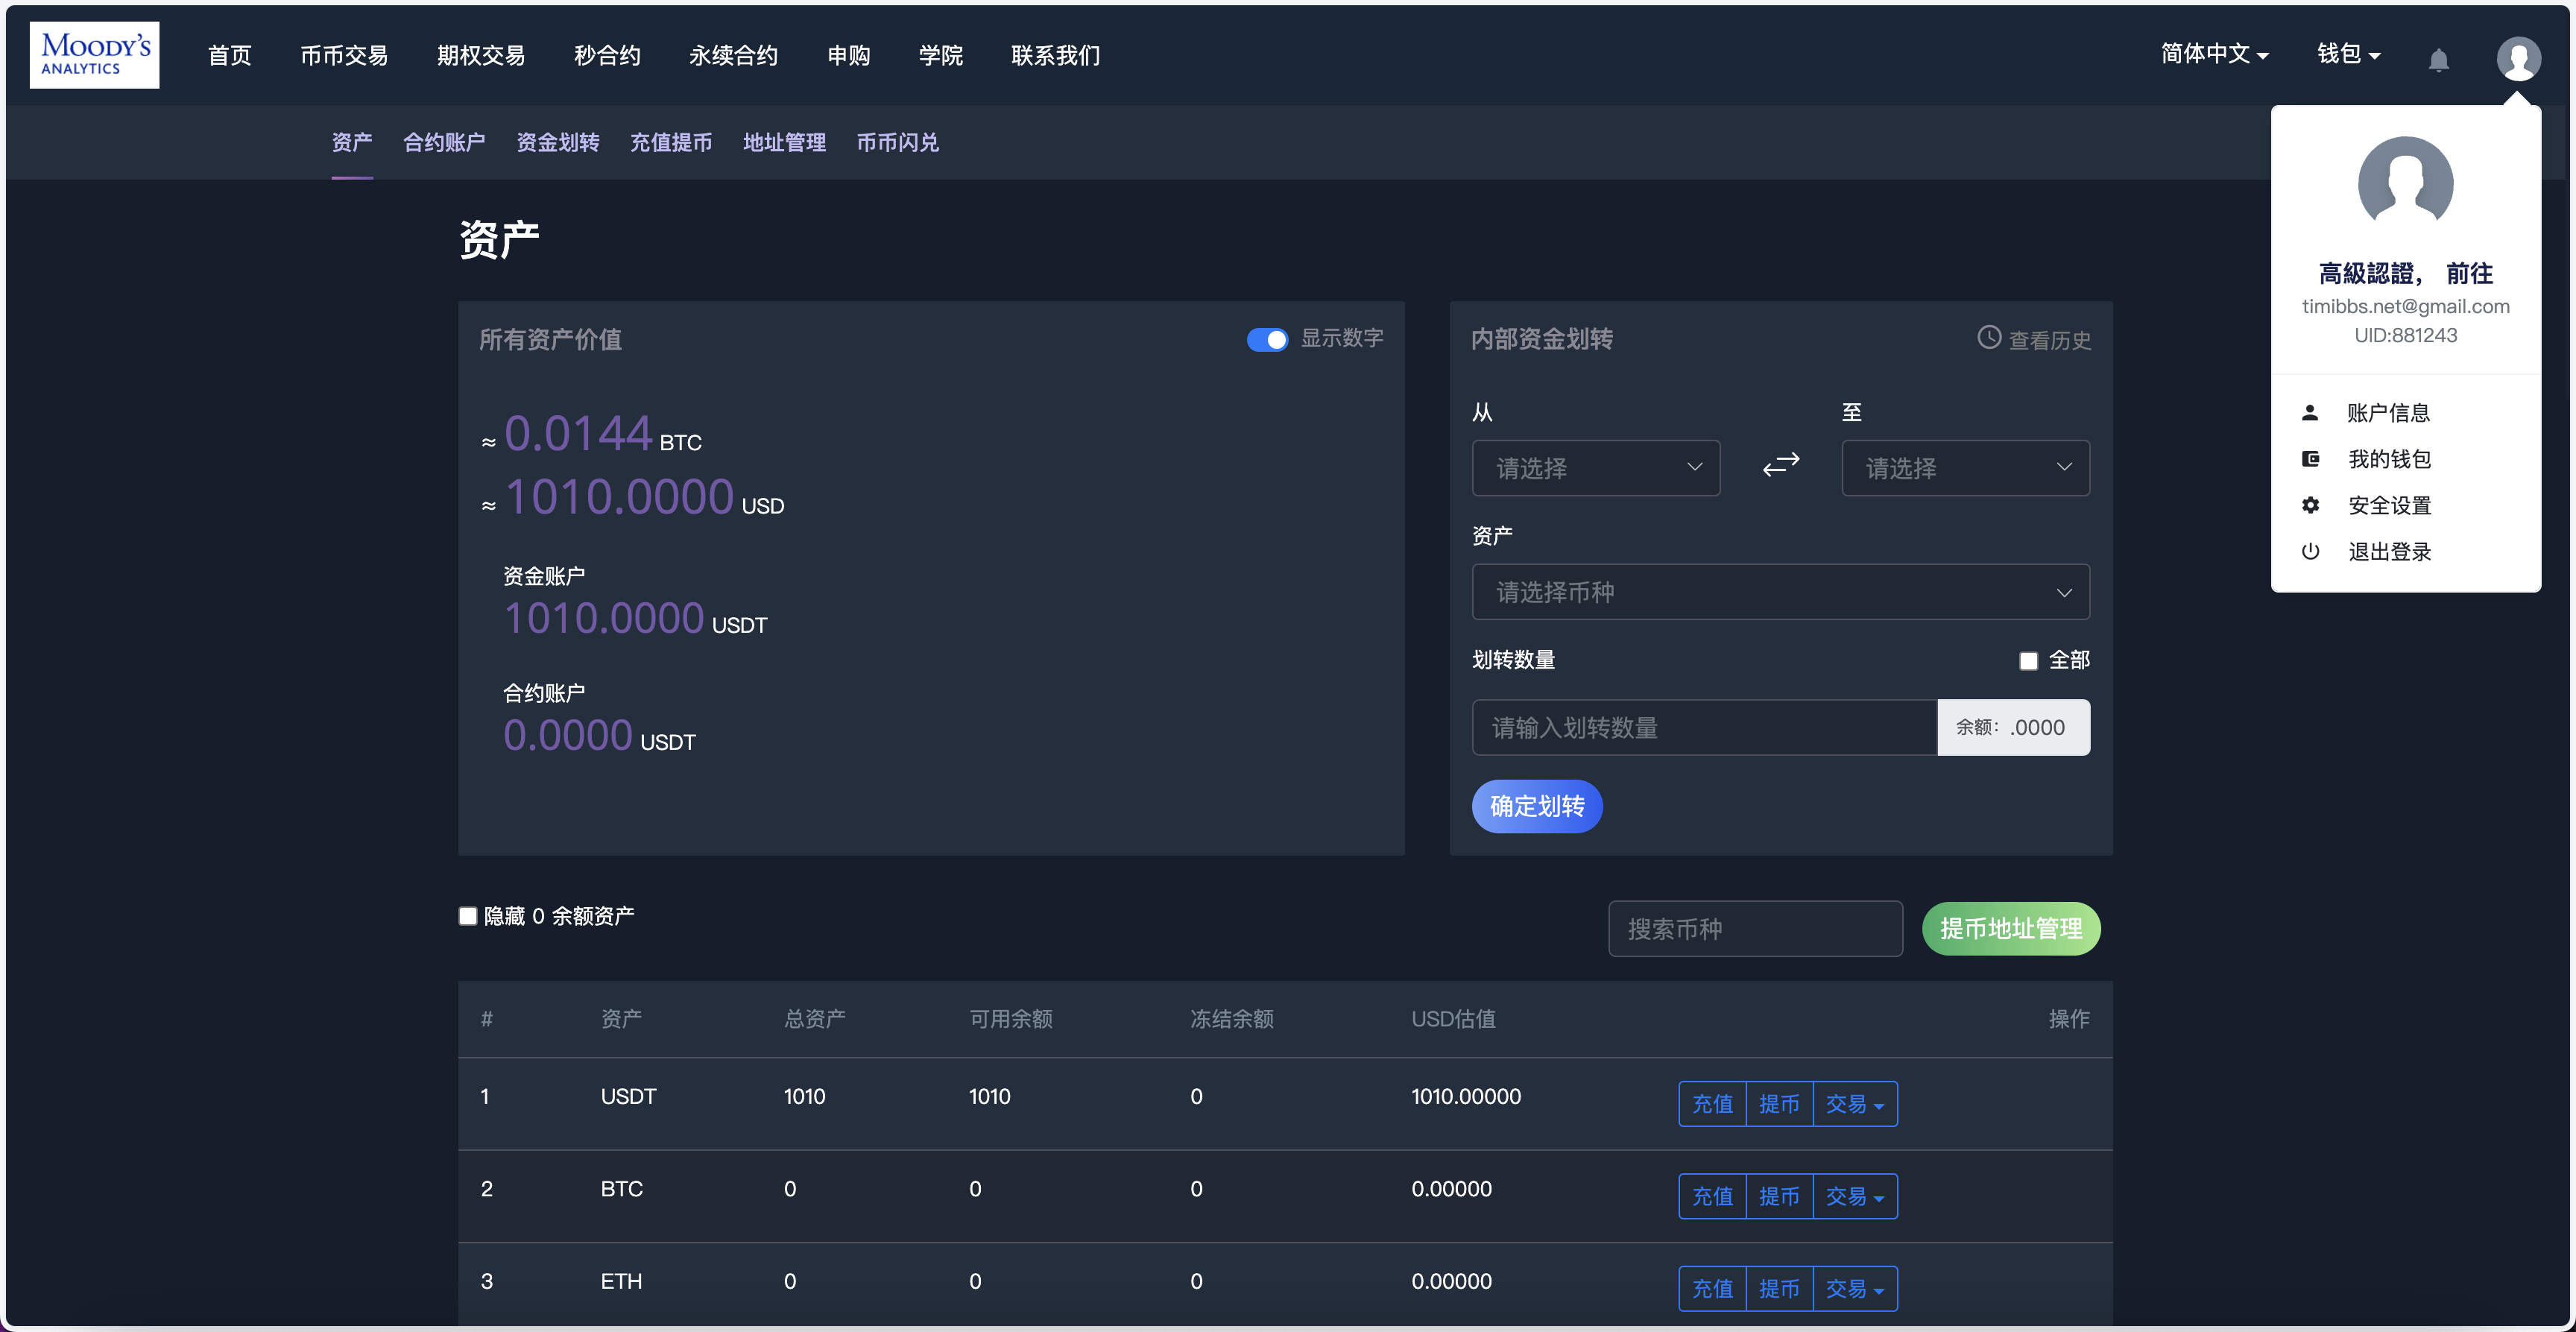Viewport: 2576px width, 1332px height.
Task: Click the clock icon beside 查看历史
Action: coord(1989,338)
